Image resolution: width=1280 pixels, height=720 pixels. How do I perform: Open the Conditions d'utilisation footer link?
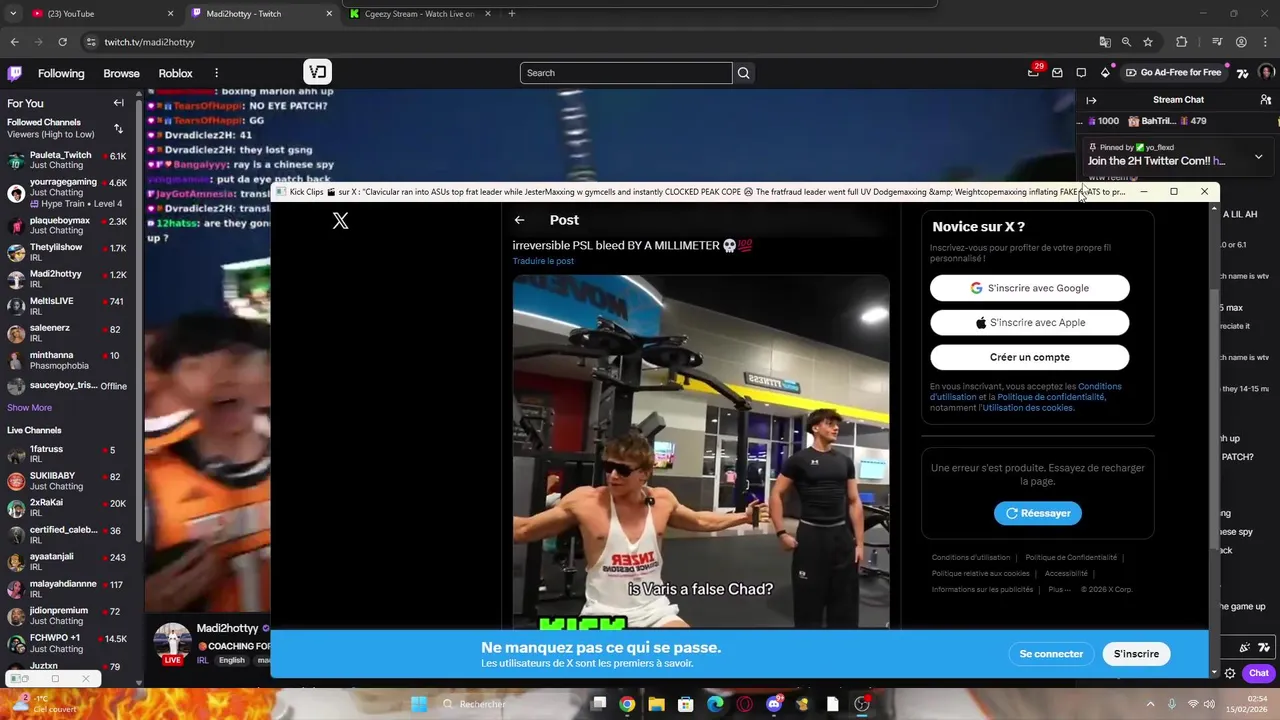(971, 558)
